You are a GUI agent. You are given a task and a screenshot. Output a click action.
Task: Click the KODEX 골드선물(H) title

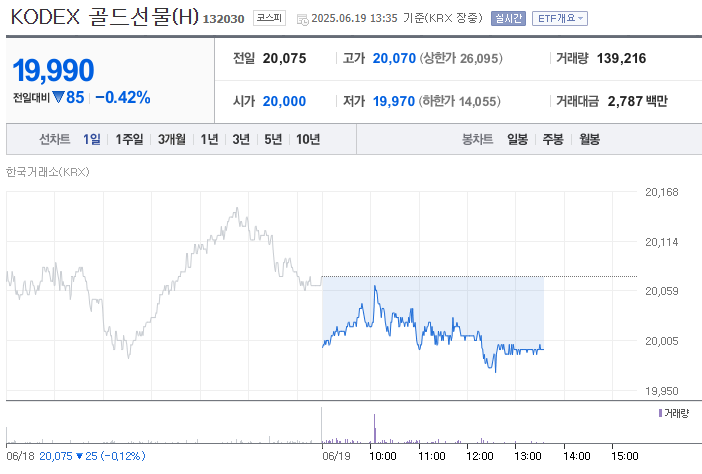(x=104, y=17)
